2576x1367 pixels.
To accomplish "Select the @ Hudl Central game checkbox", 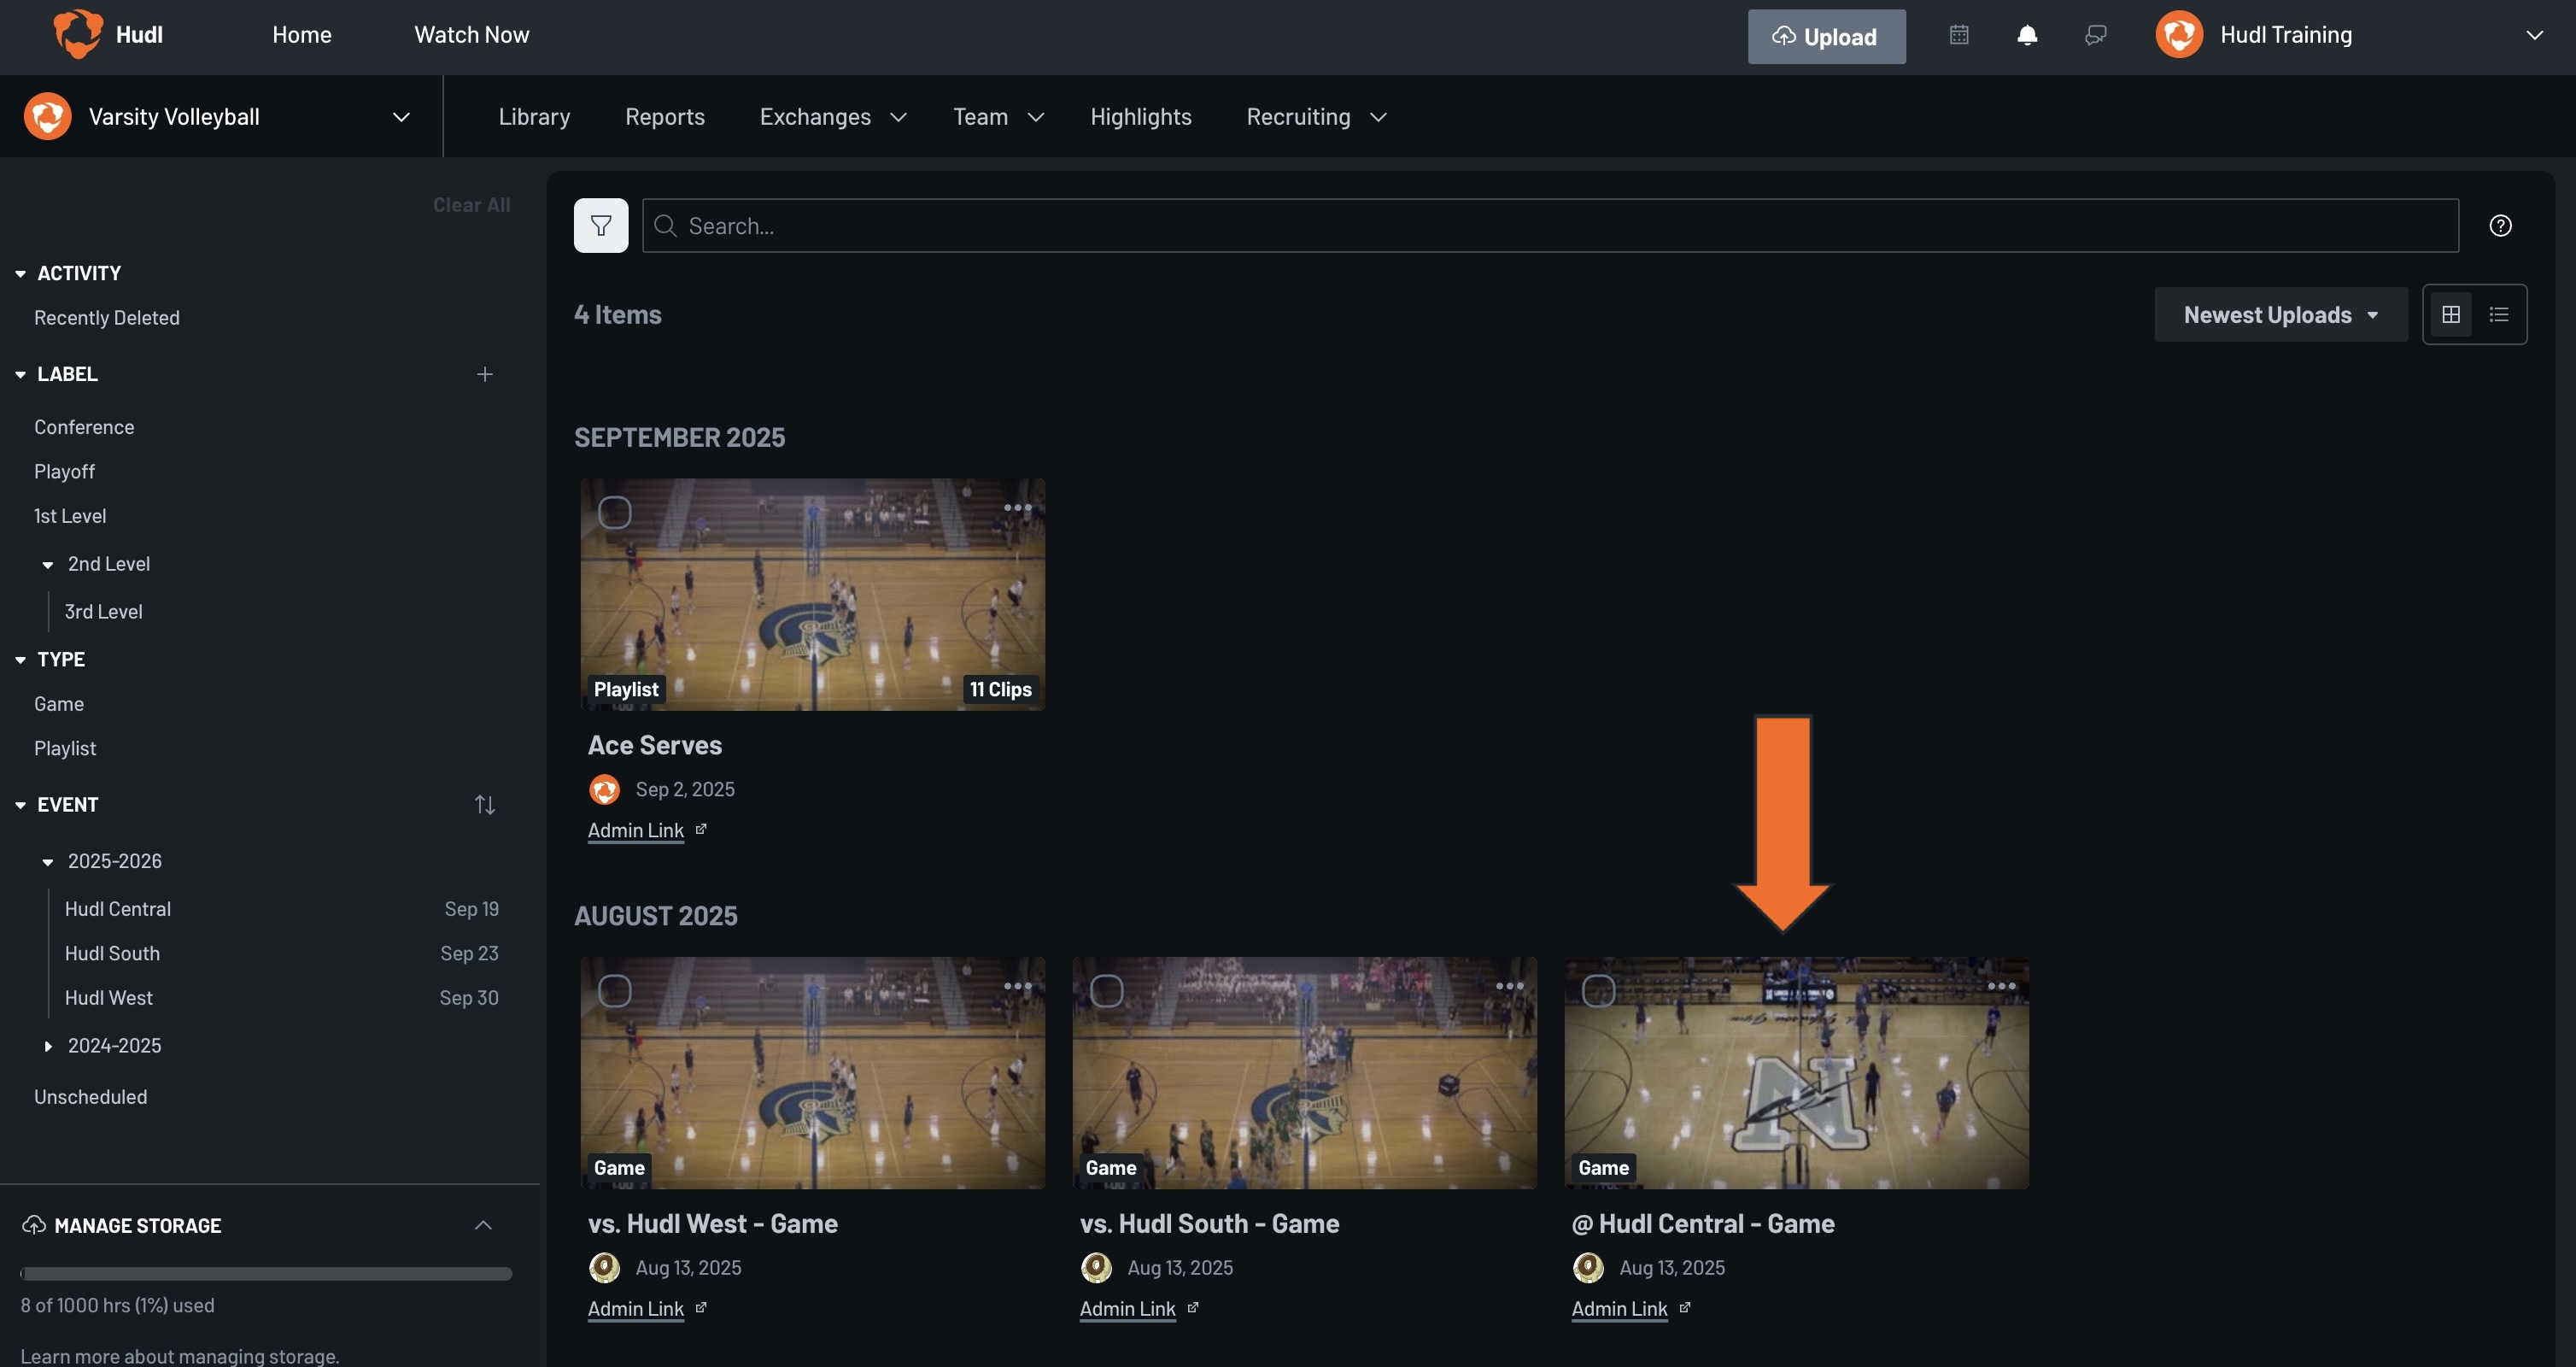I will pyautogui.click(x=1598, y=990).
